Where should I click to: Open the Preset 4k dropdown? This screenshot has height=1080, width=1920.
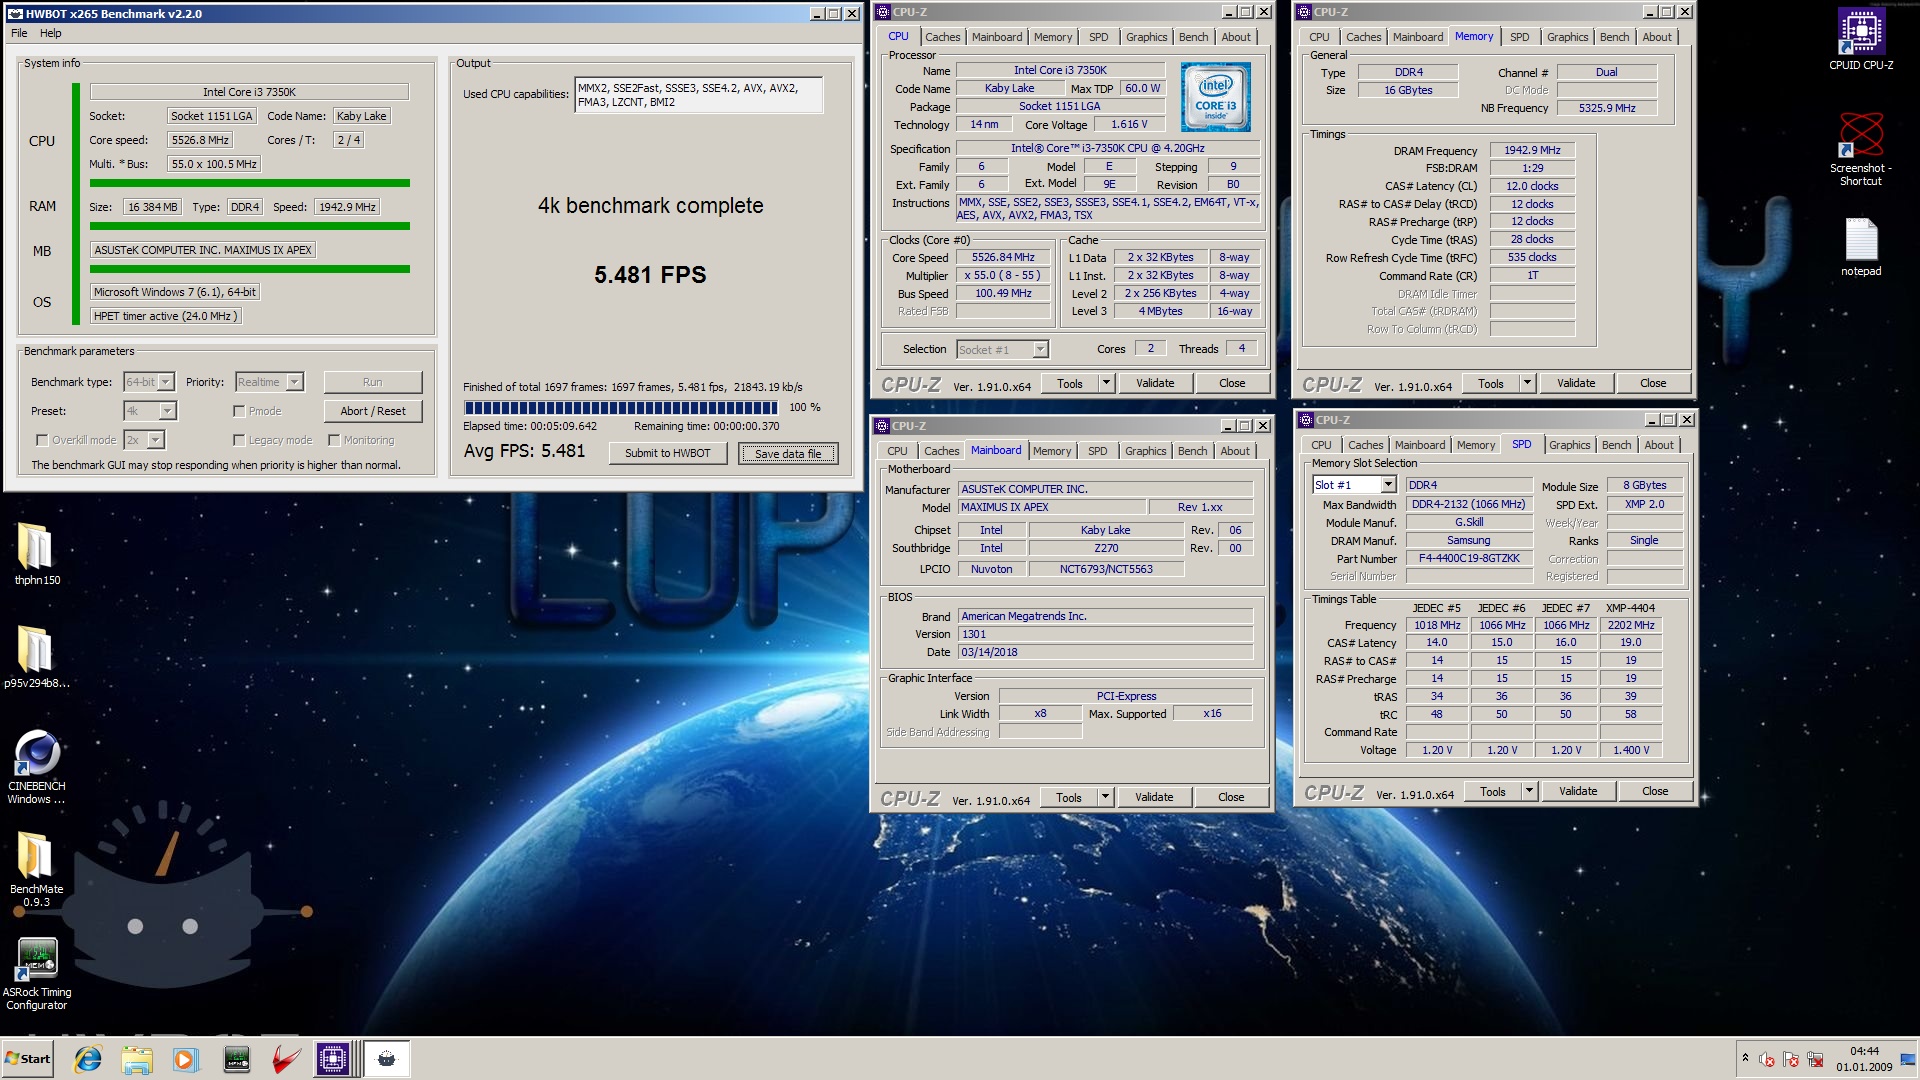click(x=150, y=411)
